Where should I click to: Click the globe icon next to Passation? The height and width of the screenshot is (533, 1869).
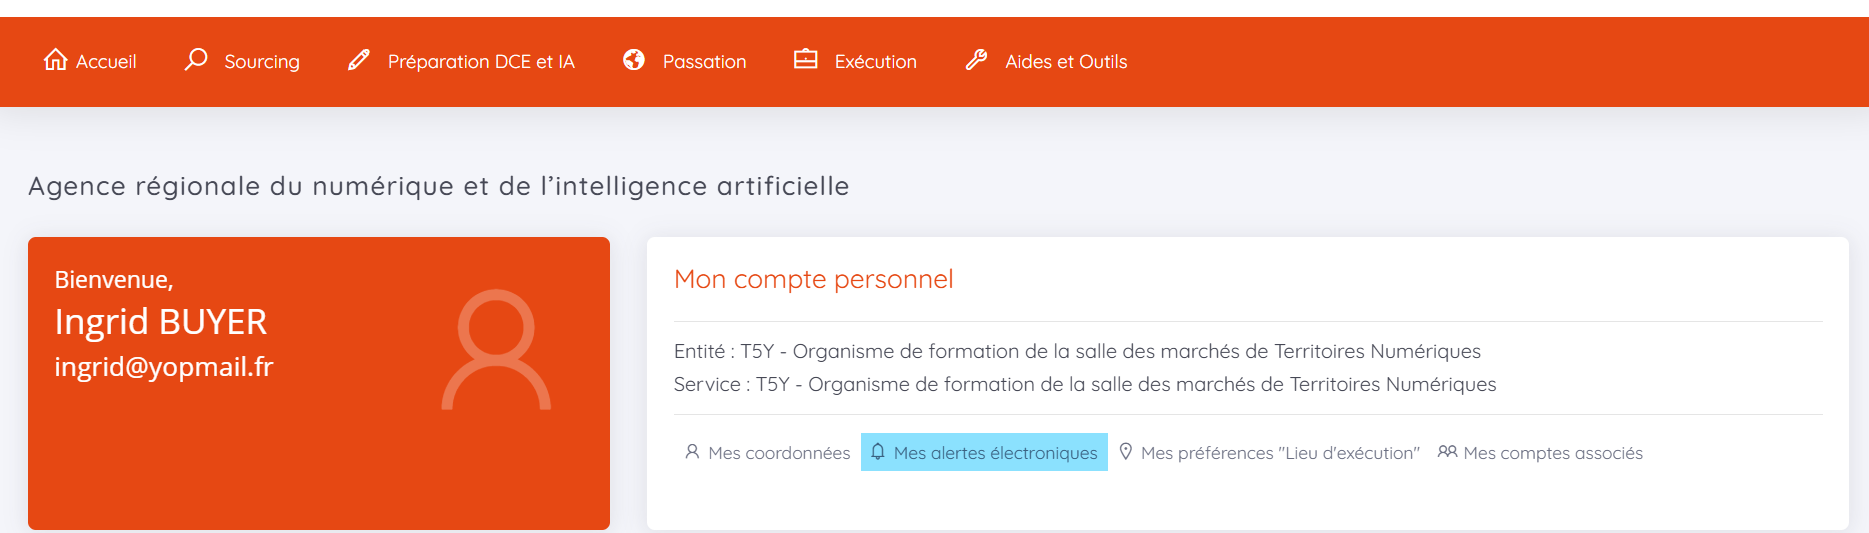634,60
